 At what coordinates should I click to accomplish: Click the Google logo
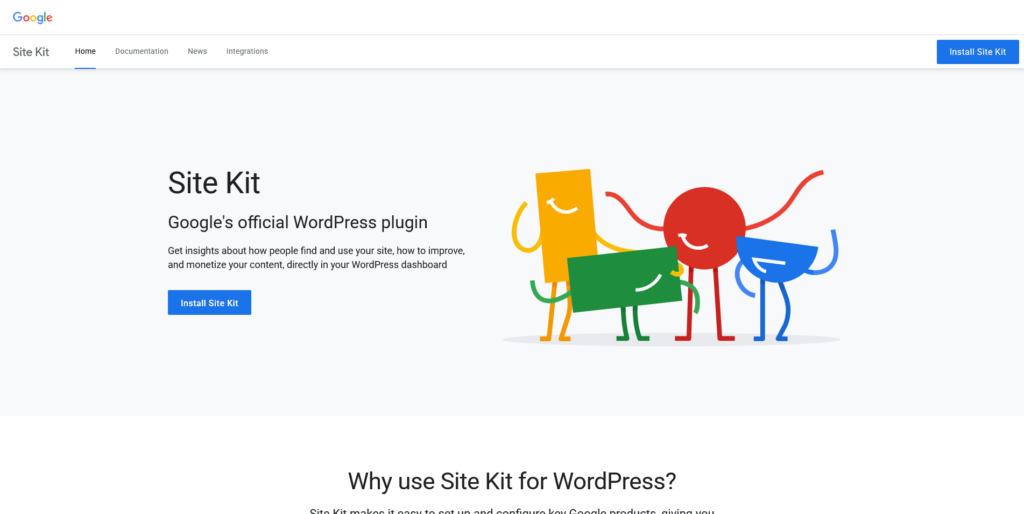(x=33, y=18)
